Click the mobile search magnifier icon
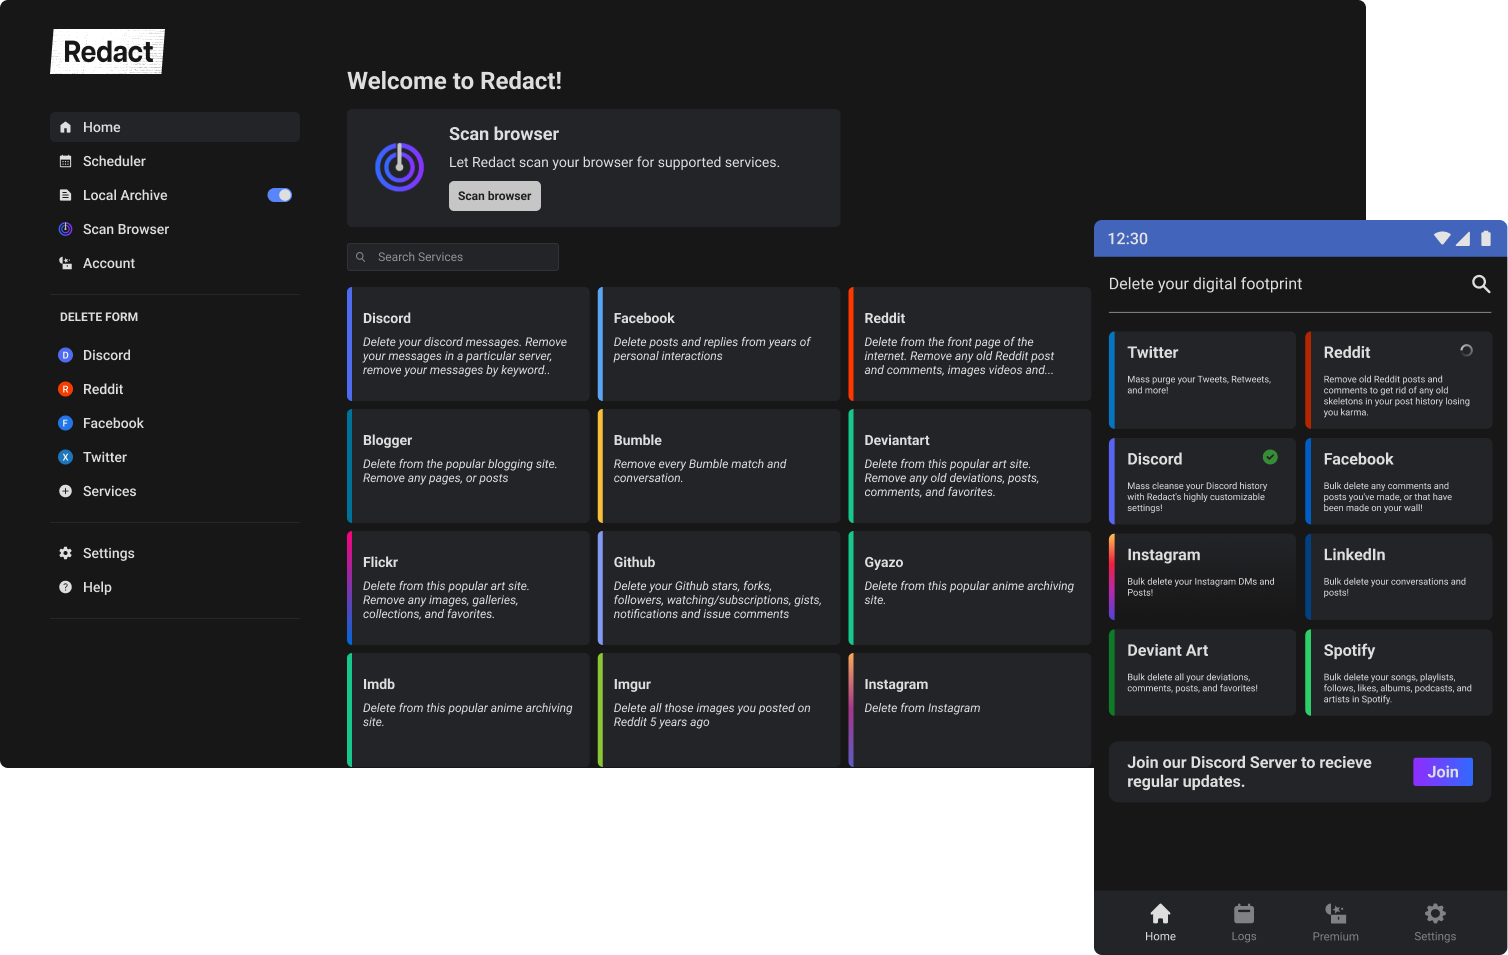Image resolution: width=1508 pixels, height=955 pixels. (1481, 284)
